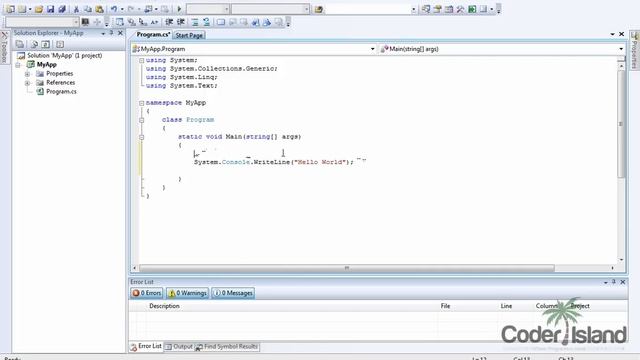Click the Save All icon
Image resolution: width=640 pixels, height=360 pixels.
(x=62, y=9)
